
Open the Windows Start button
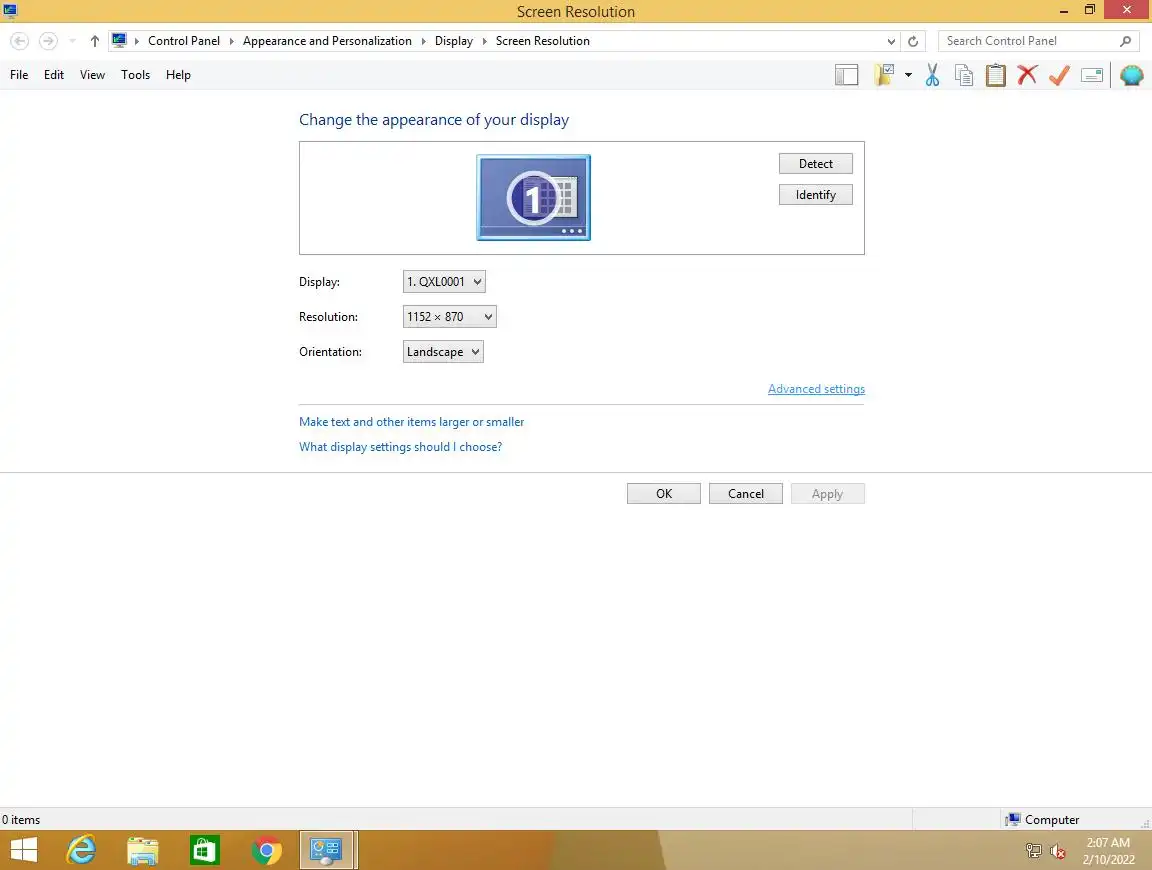pos(24,850)
